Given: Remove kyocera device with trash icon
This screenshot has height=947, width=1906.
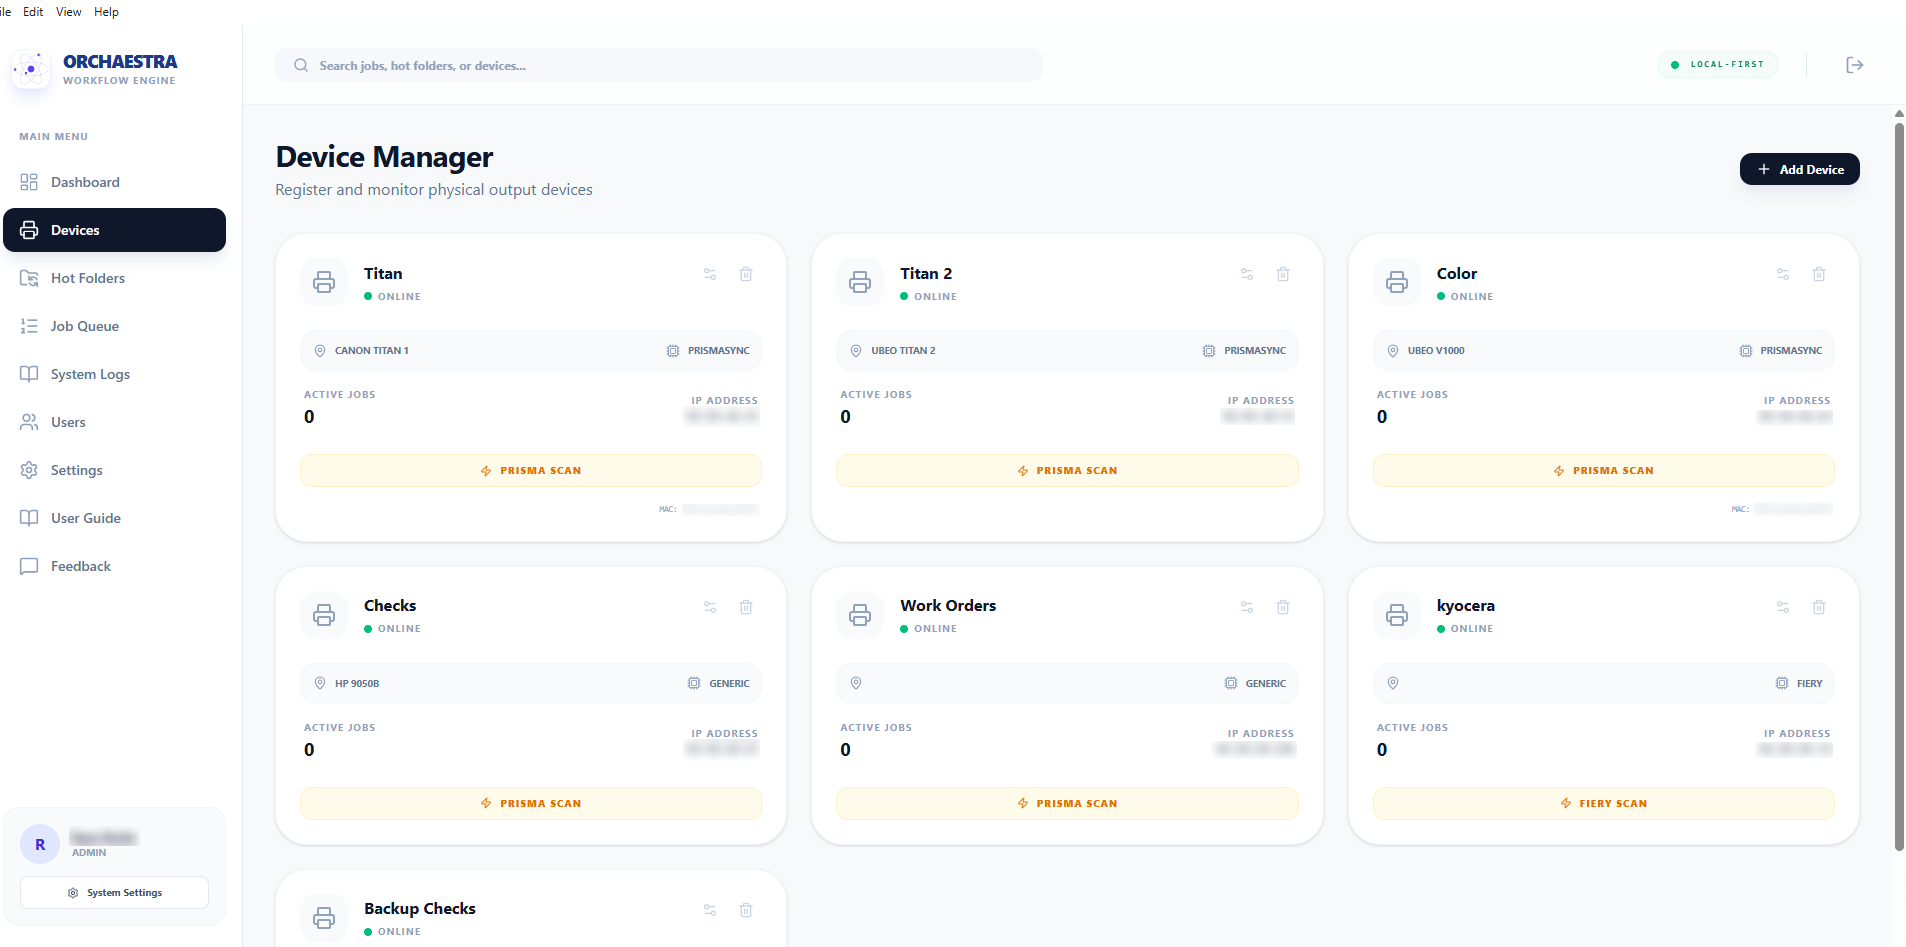Looking at the screenshot, I should (x=1819, y=607).
